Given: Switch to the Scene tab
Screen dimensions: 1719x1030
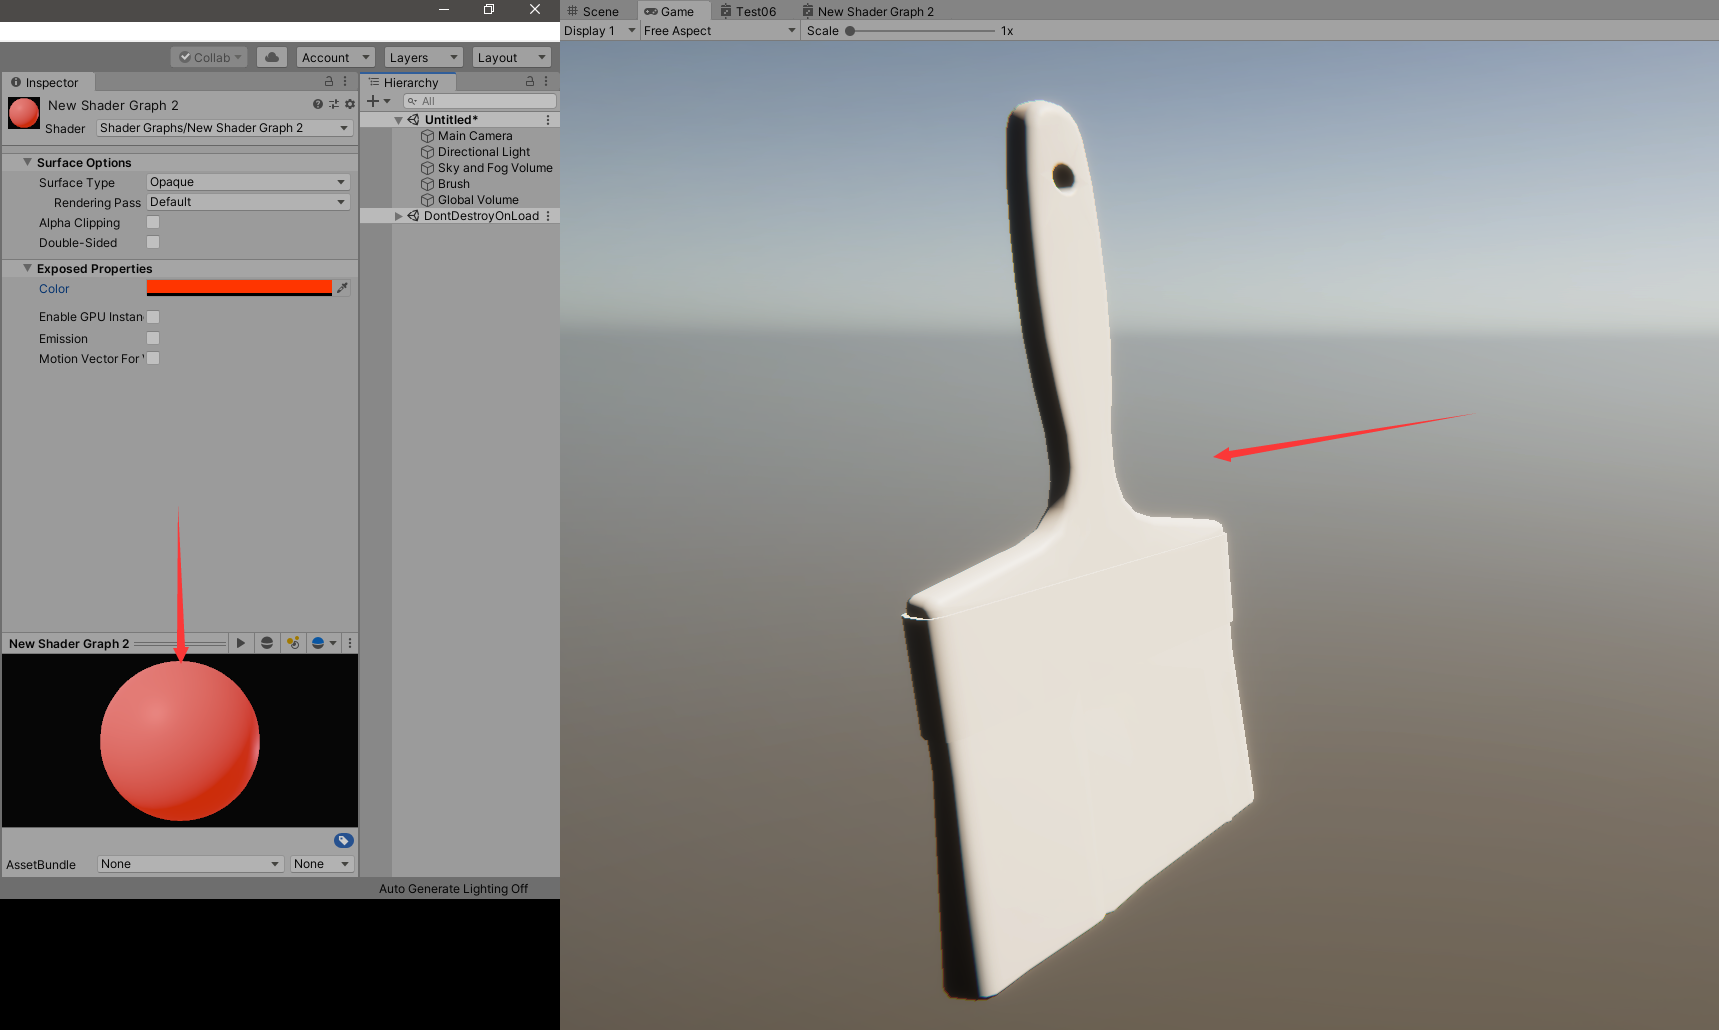Looking at the screenshot, I should [597, 11].
